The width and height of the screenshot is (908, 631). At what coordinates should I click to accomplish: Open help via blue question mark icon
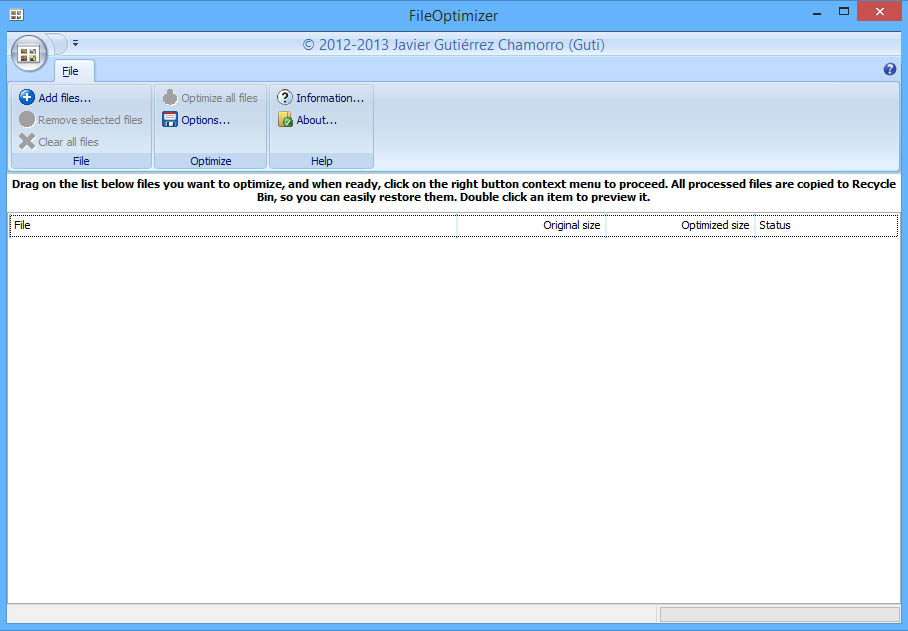coord(889,69)
